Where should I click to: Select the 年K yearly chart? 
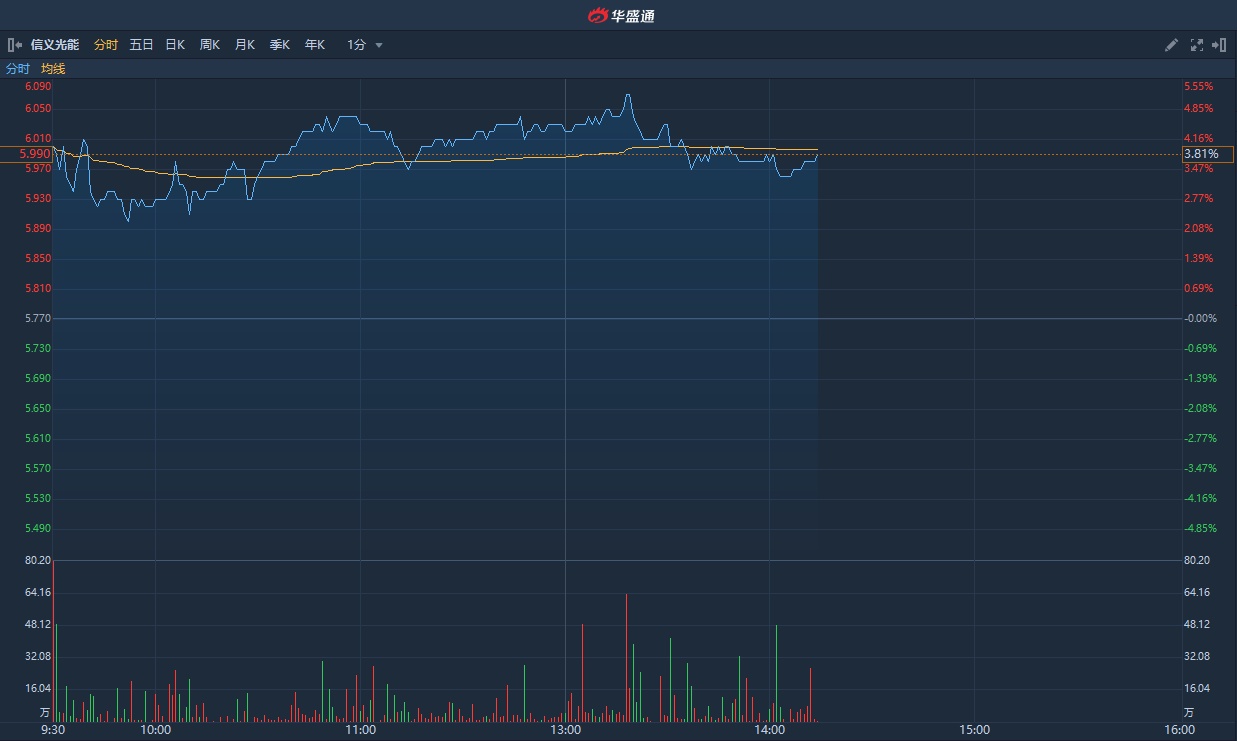point(314,45)
